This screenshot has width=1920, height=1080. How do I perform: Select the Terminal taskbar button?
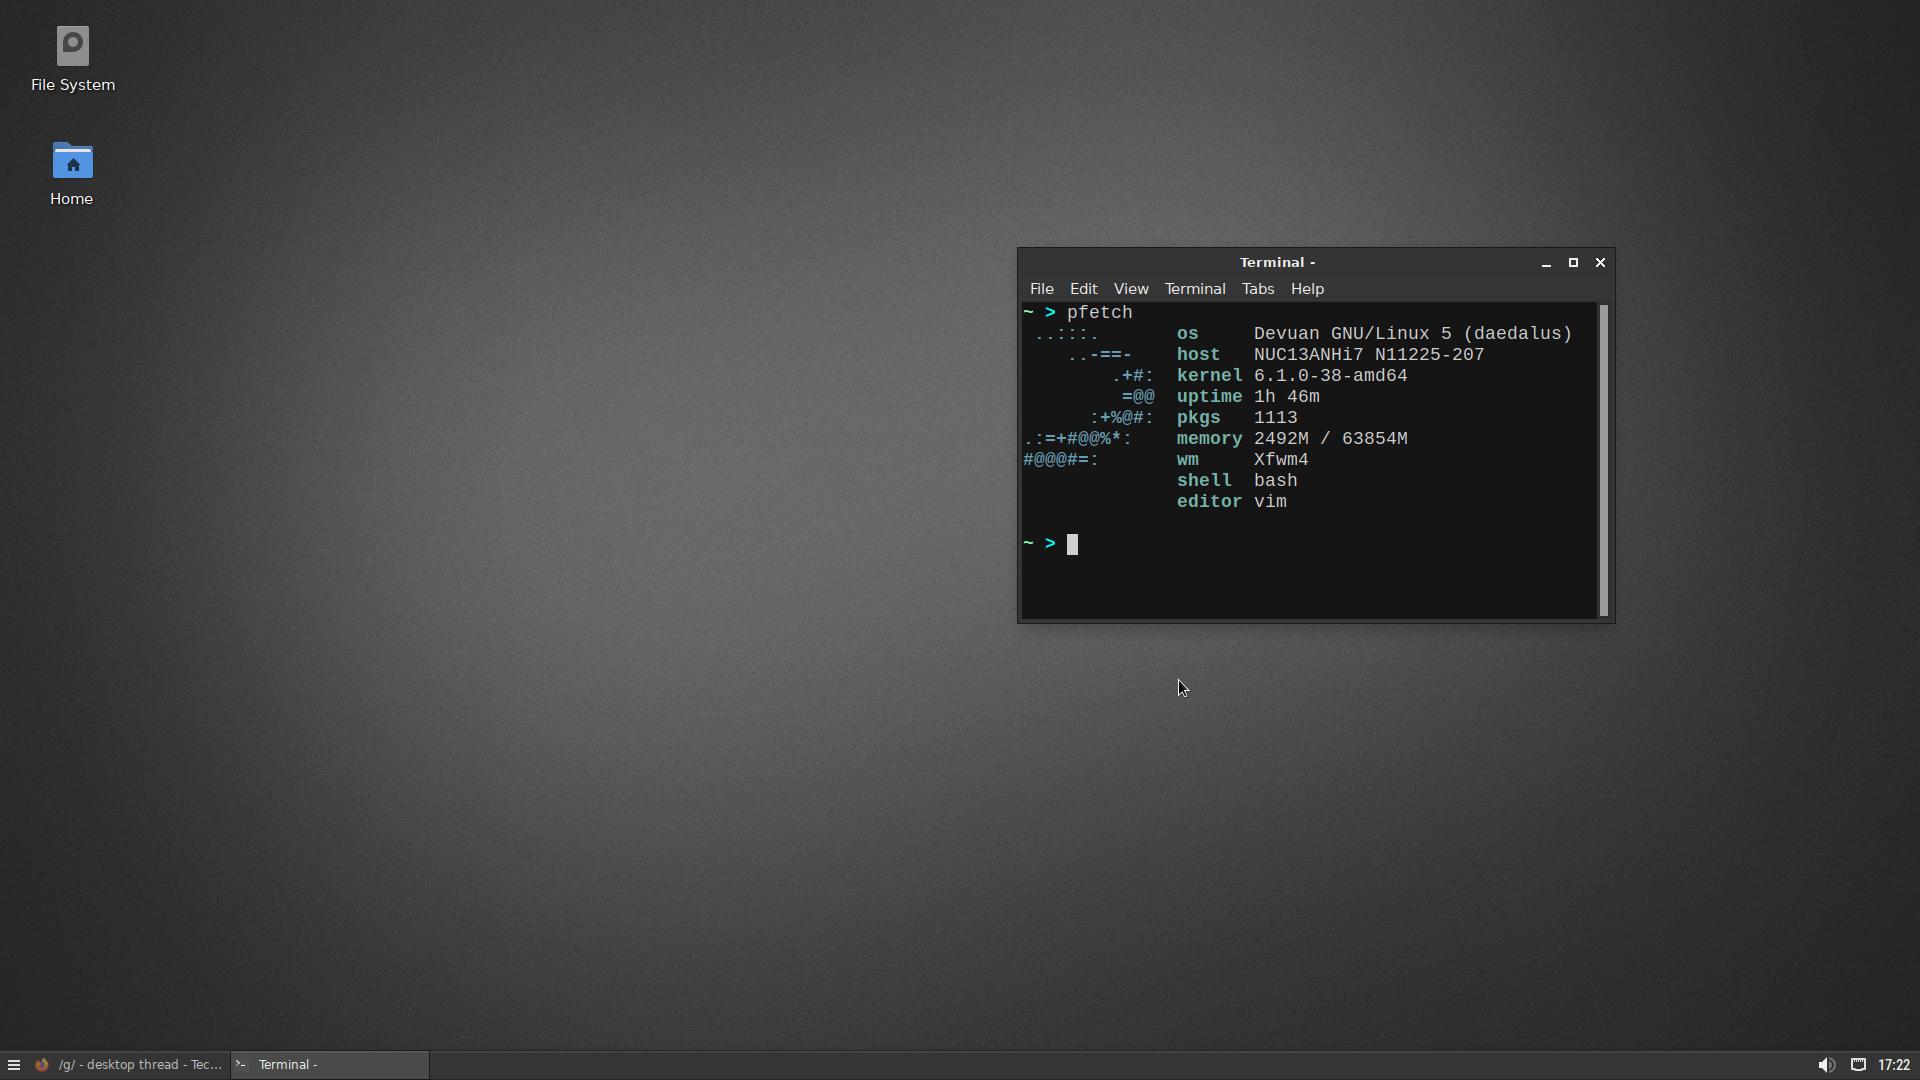click(x=330, y=1065)
